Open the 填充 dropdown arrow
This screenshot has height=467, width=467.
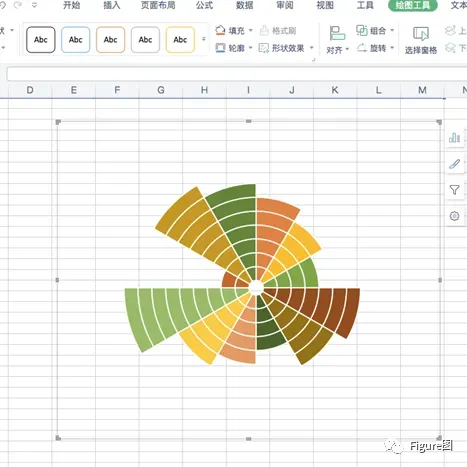(x=251, y=30)
